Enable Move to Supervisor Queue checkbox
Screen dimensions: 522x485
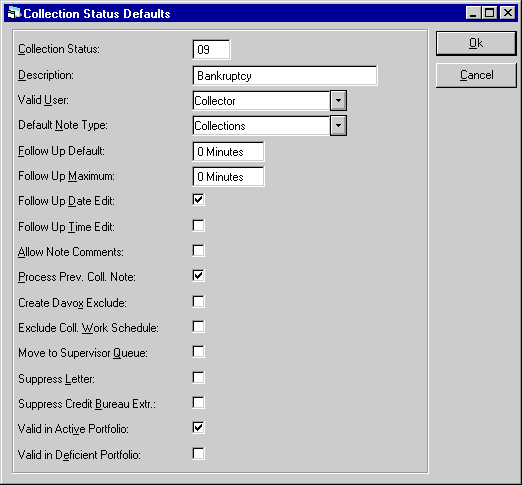[x=198, y=352]
